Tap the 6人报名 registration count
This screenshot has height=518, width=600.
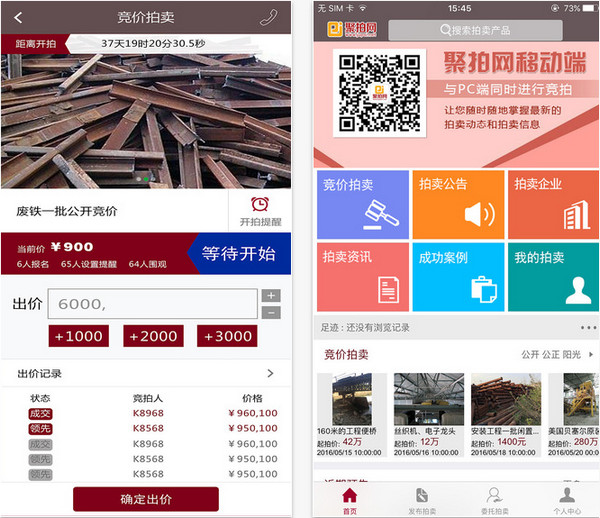(33, 264)
